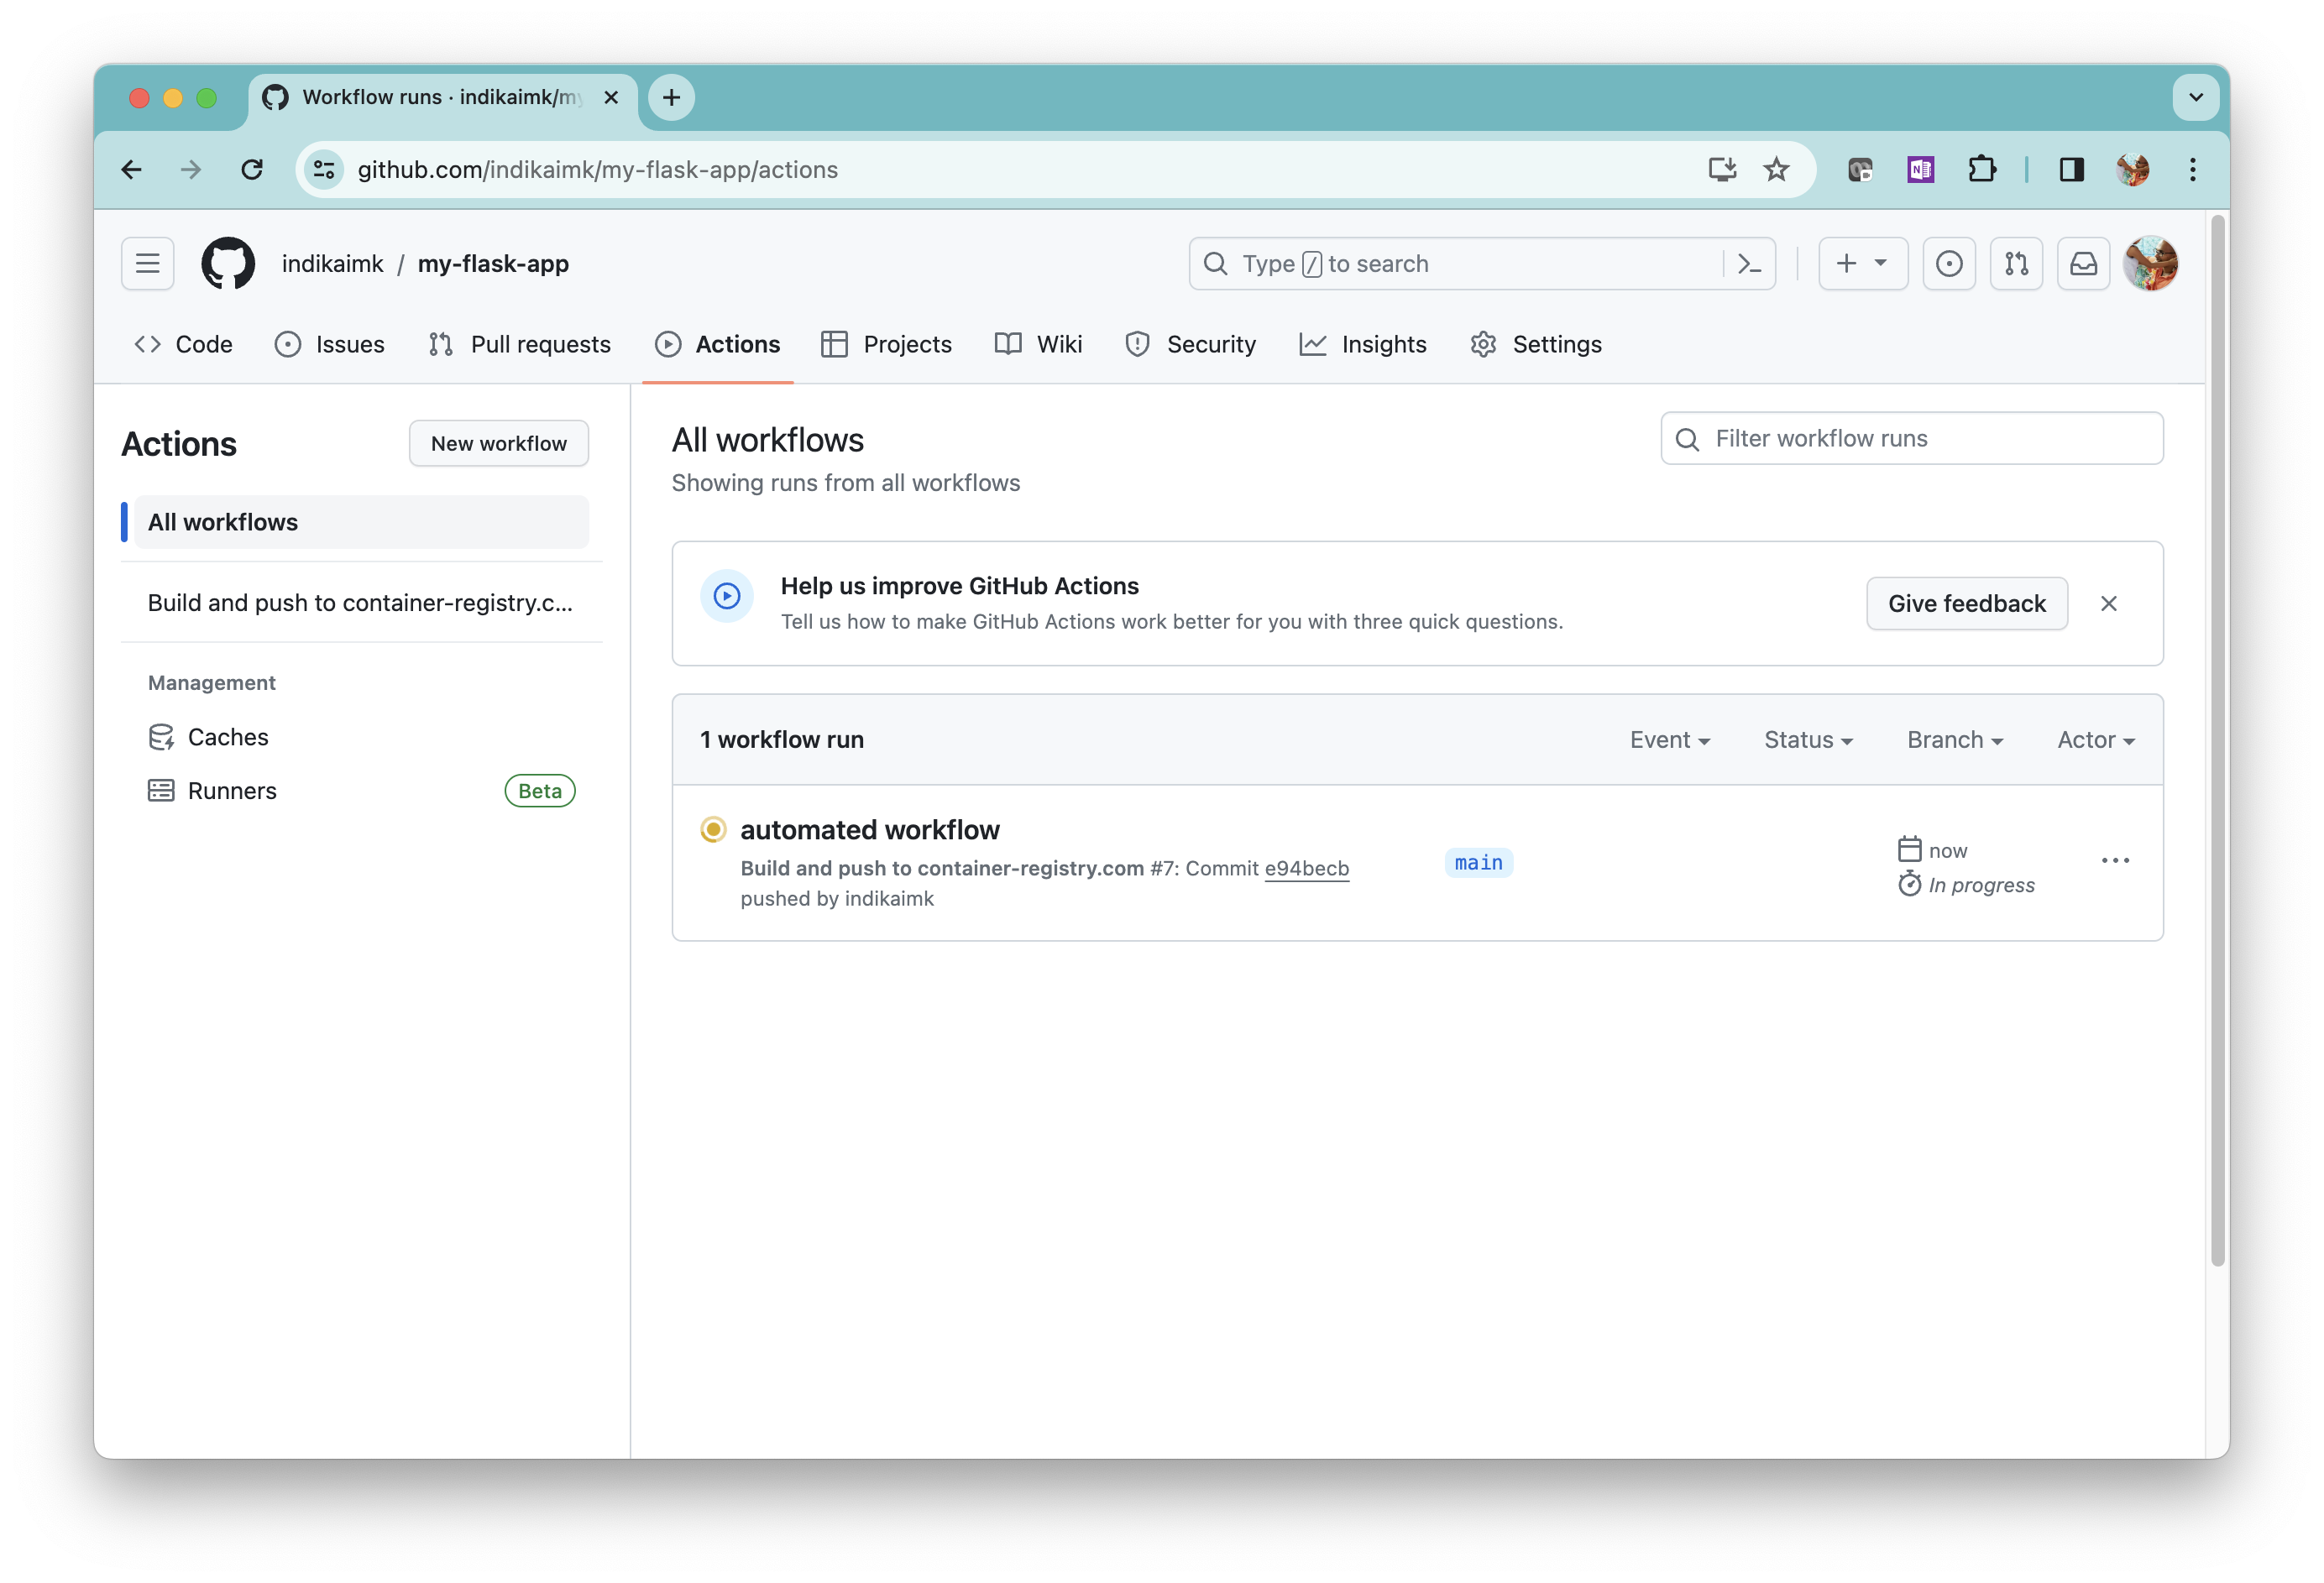The width and height of the screenshot is (2324, 1583).
Task: Open the OneNote clipper extension
Action: click(1920, 170)
